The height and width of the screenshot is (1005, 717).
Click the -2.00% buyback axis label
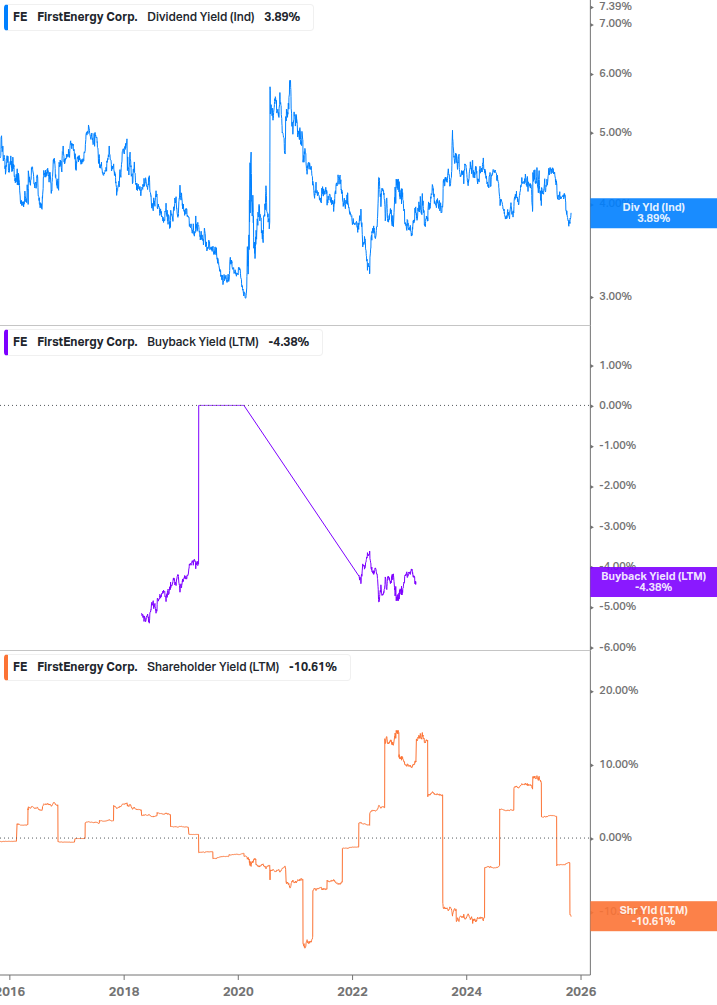tap(617, 486)
